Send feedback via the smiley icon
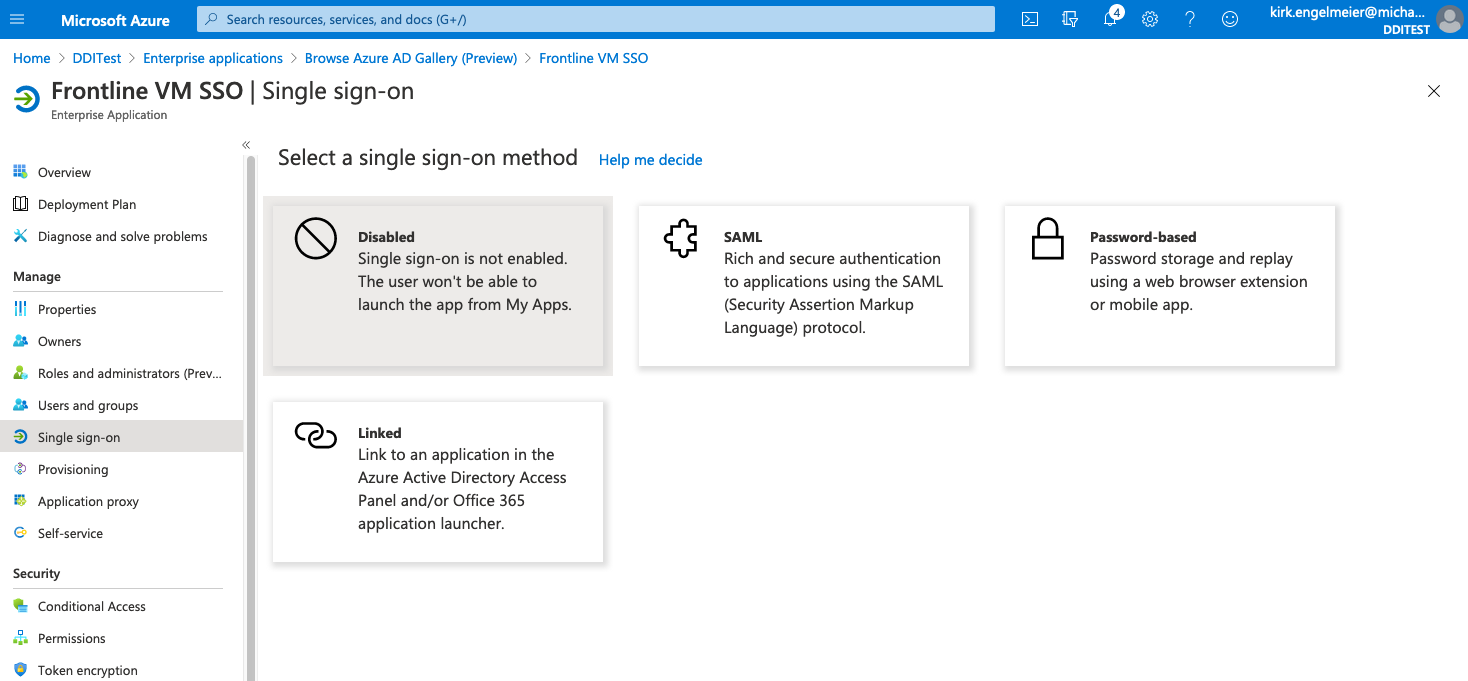 tap(1229, 19)
